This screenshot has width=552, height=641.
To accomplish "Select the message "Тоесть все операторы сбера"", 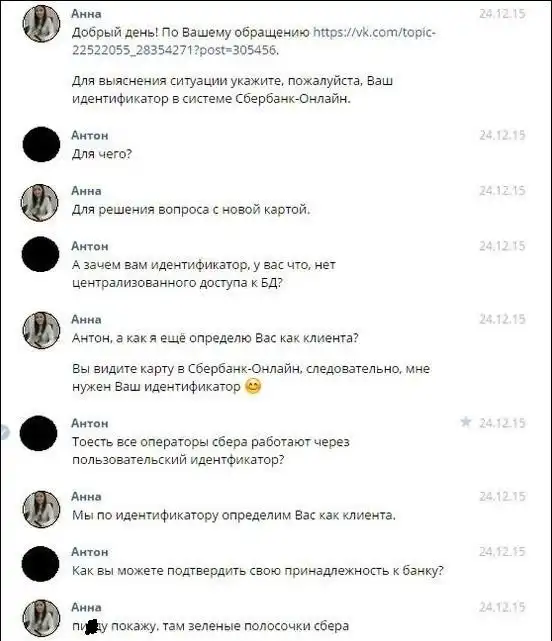I will pos(211,450).
